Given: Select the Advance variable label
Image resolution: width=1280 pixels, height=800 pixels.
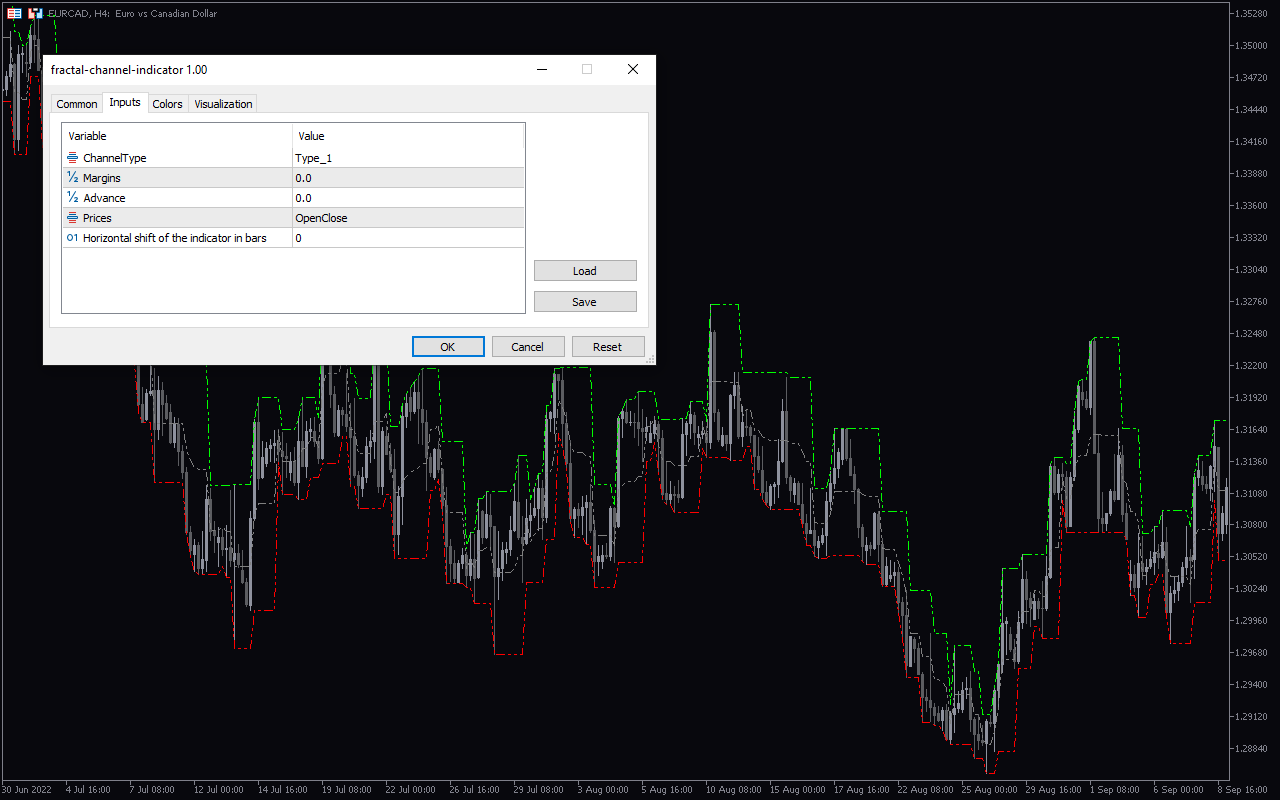Looking at the screenshot, I should click(104, 198).
